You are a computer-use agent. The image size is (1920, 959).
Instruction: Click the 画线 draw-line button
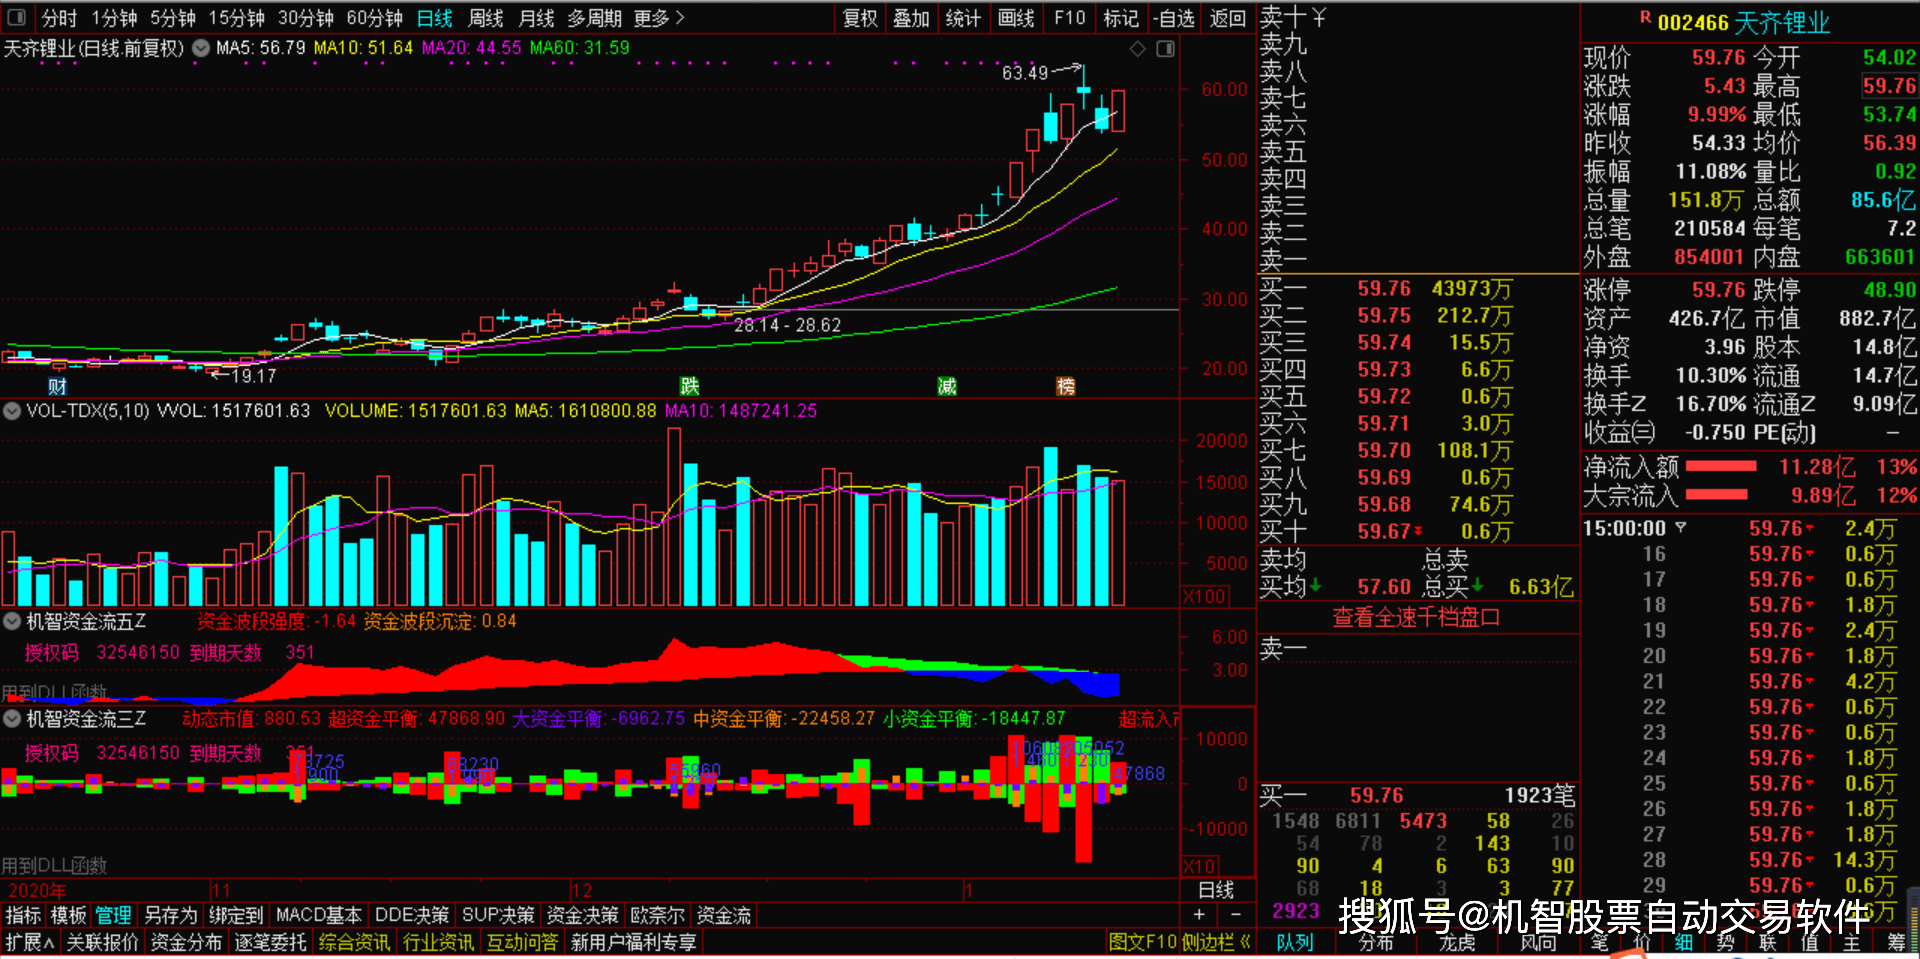(x=1016, y=18)
